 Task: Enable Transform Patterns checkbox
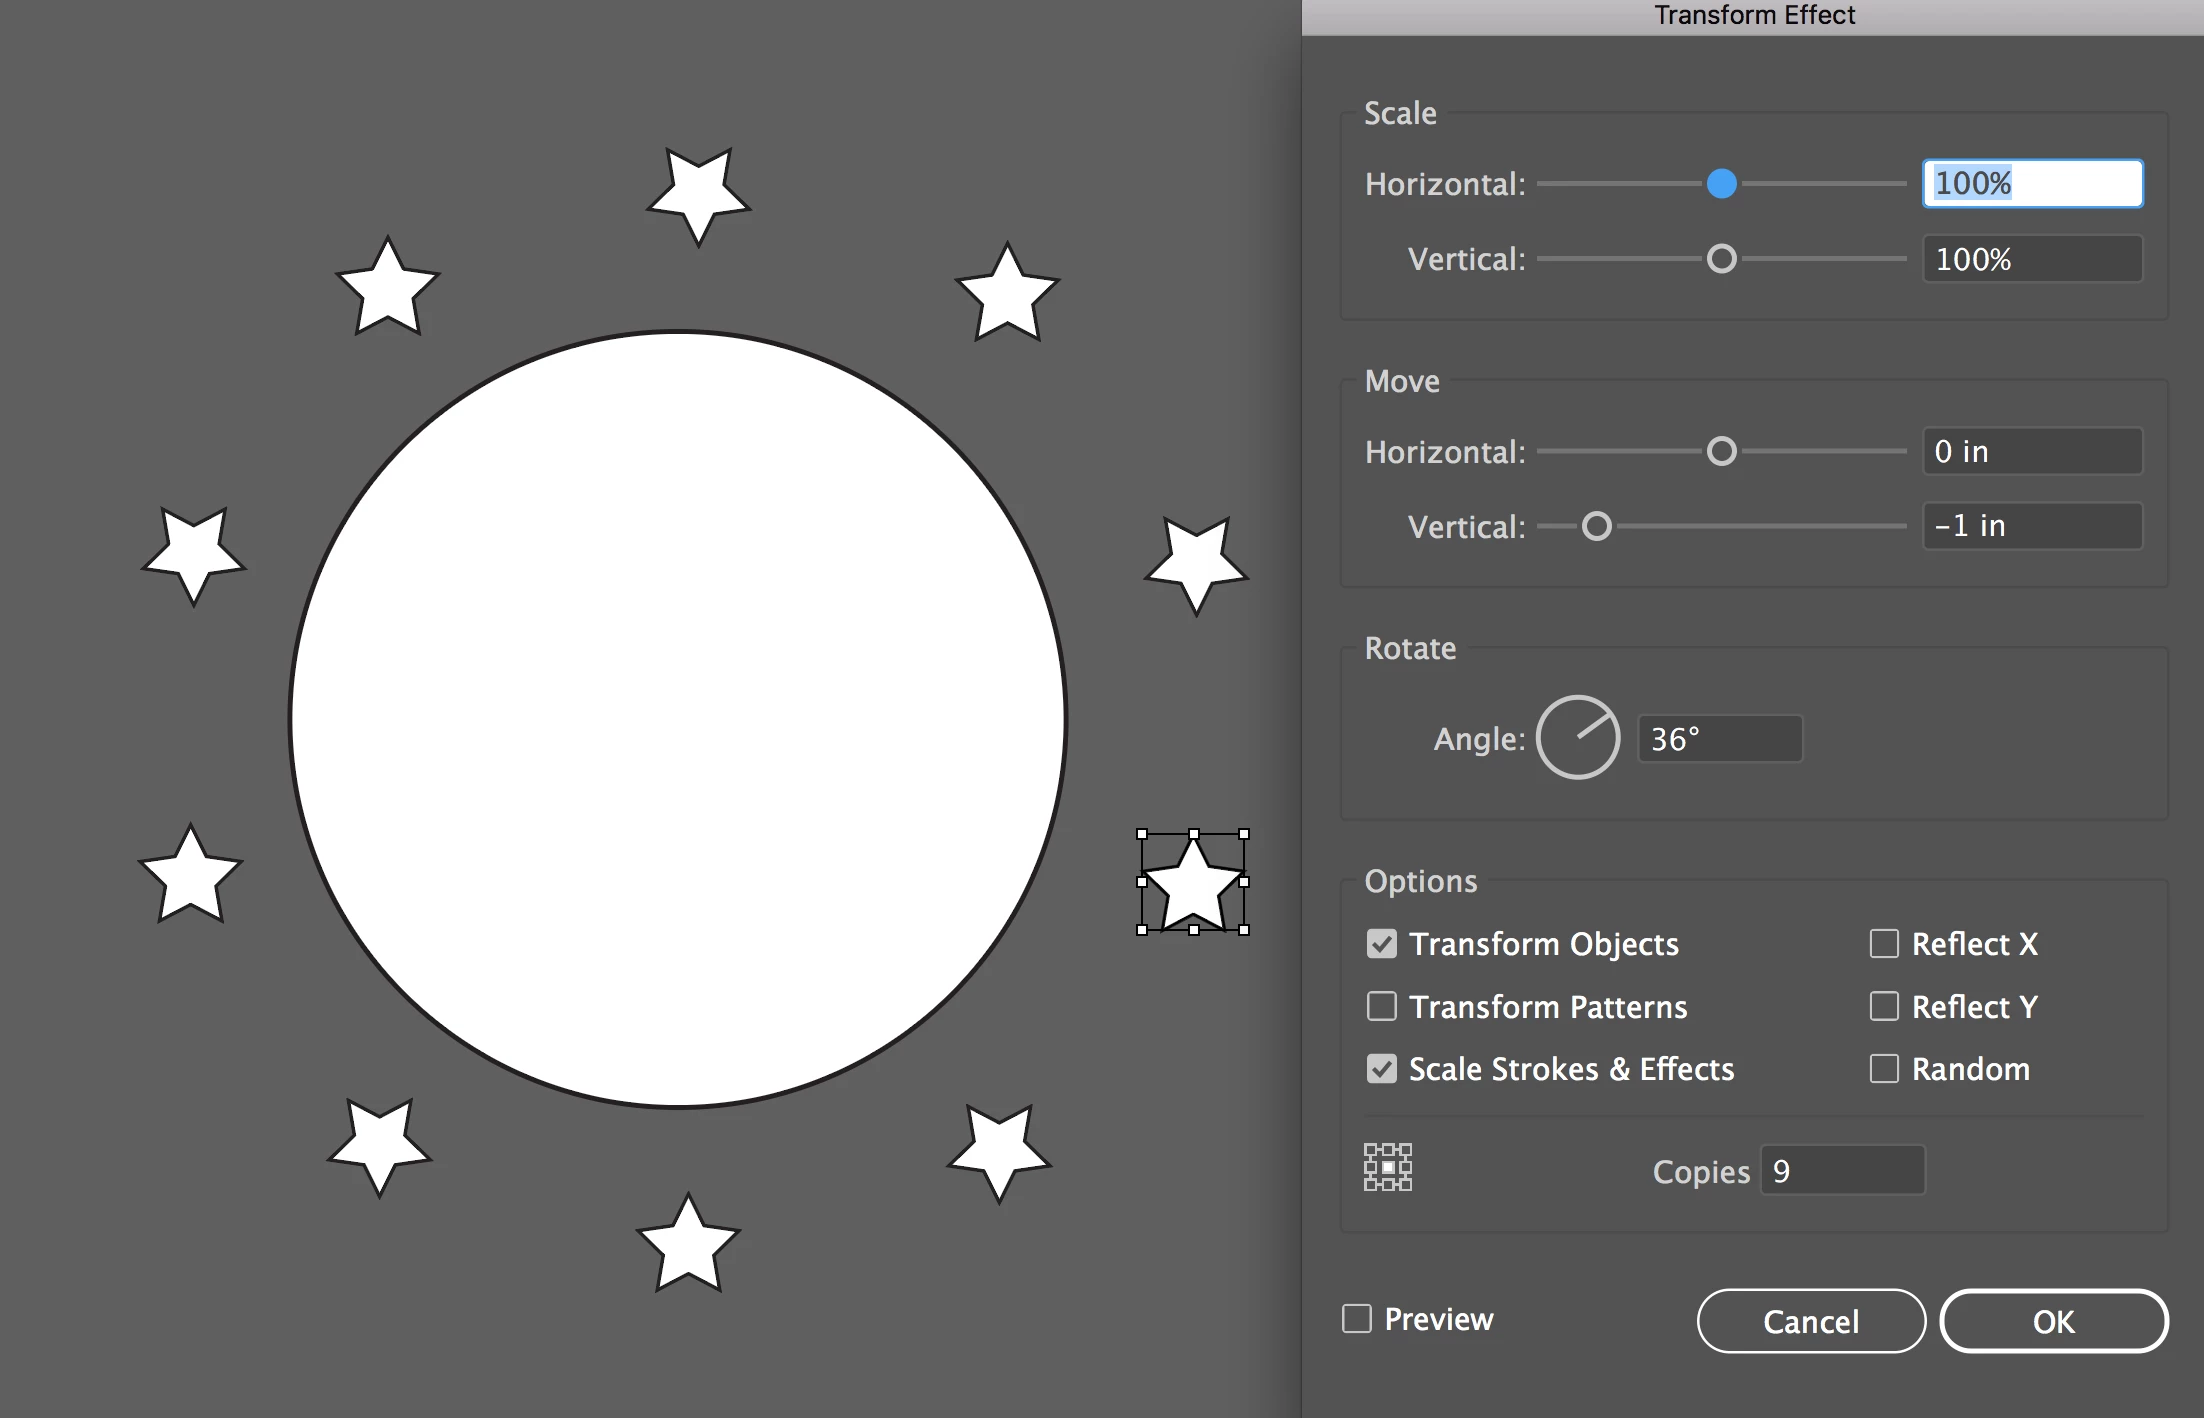click(1382, 1006)
